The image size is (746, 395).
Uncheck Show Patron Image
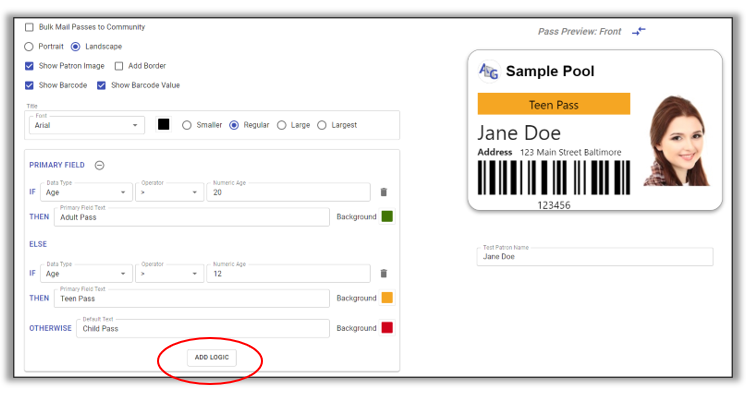[x=29, y=66]
